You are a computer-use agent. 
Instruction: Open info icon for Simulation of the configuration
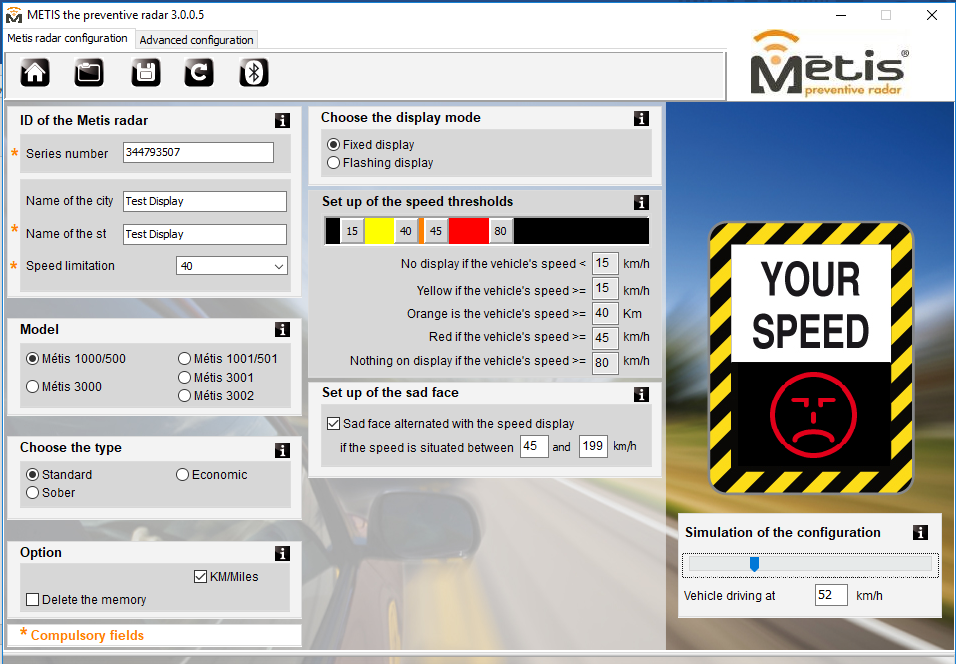(920, 533)
